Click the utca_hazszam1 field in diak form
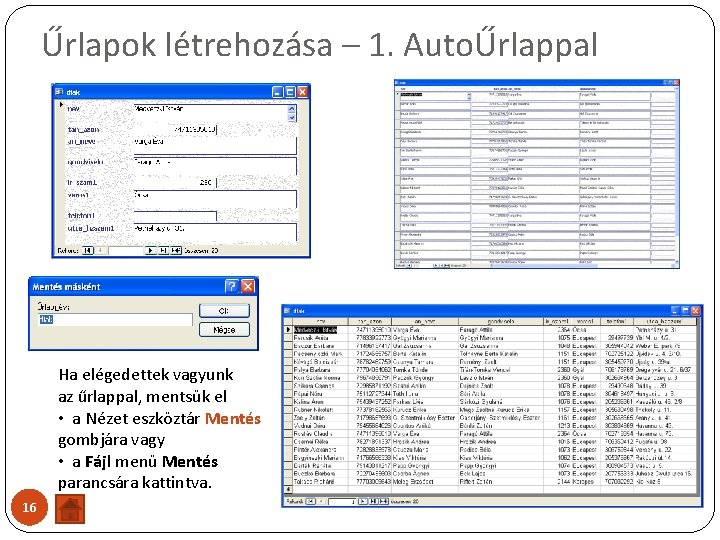This screenshot has height=540, width=720. (x=215, y=232)
